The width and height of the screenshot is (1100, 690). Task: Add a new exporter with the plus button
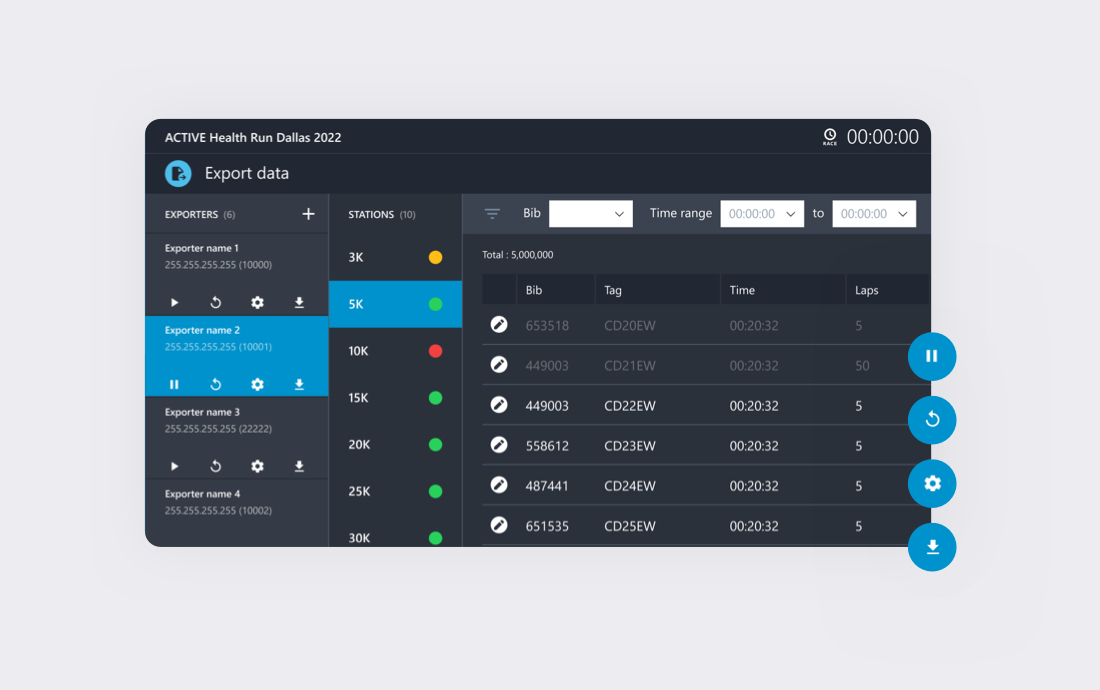(x=308, y=213)
